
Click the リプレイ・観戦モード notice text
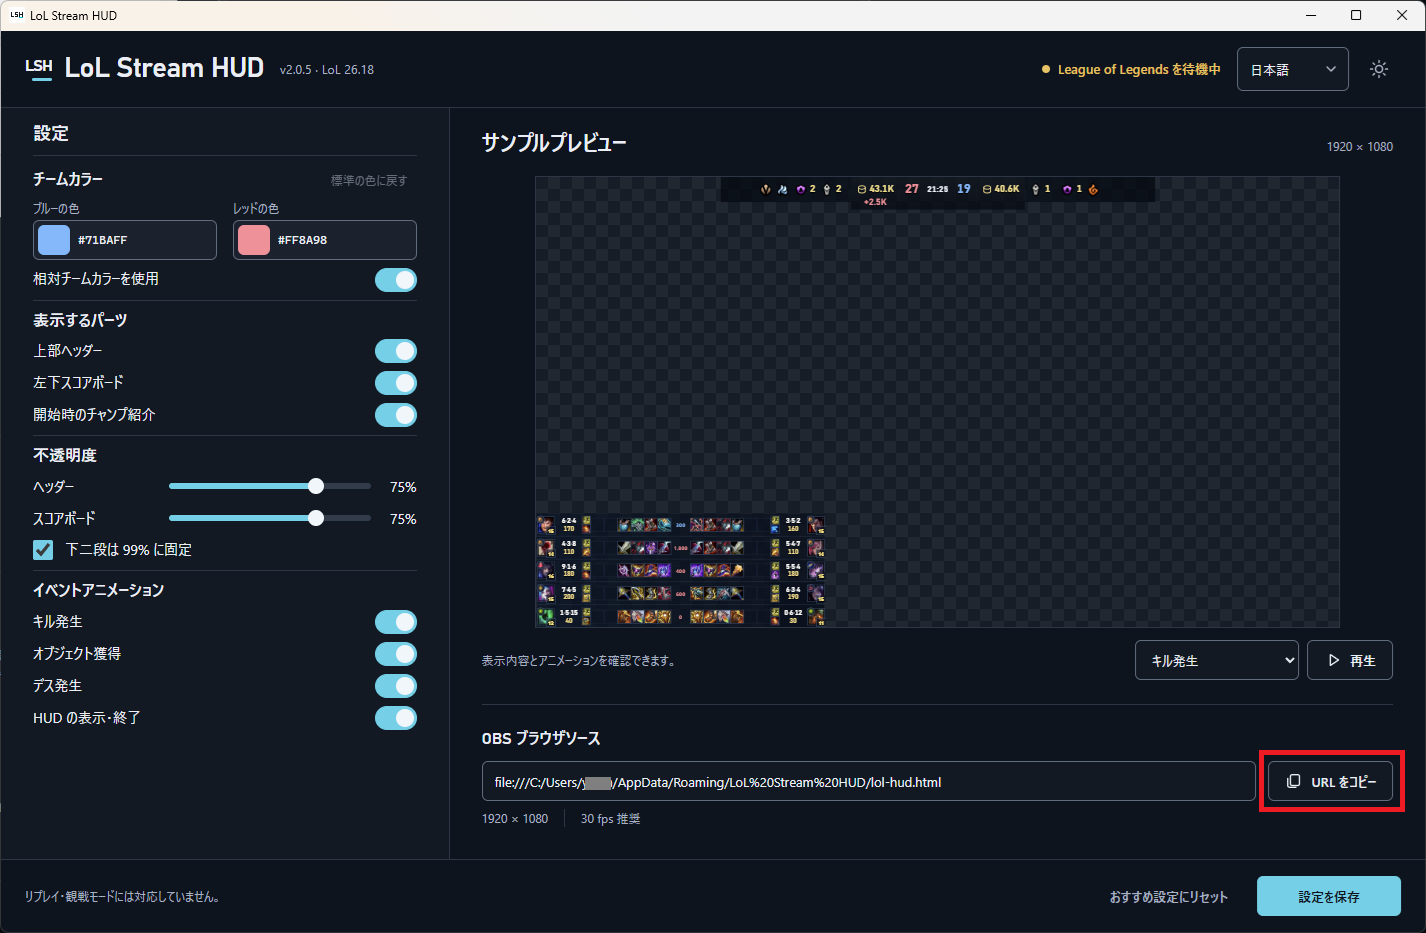122,897
